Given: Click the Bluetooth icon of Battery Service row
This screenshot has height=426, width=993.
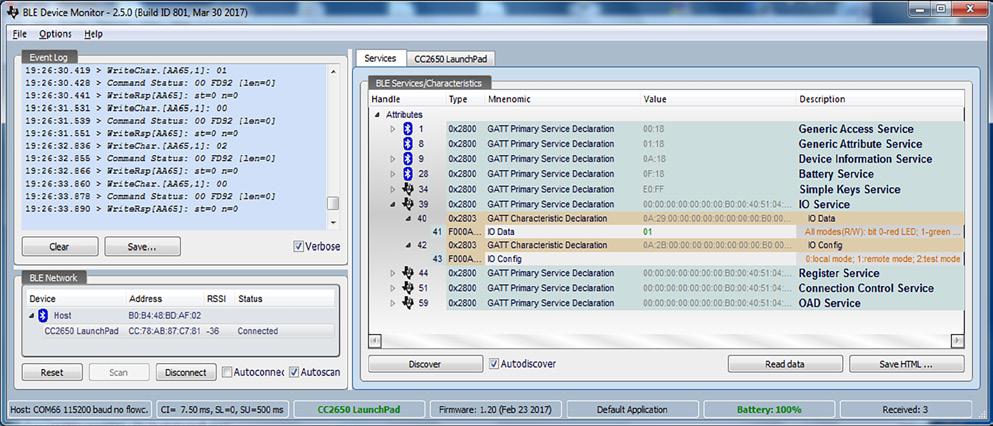Looking at the screenshot, I should pos(408,174).
